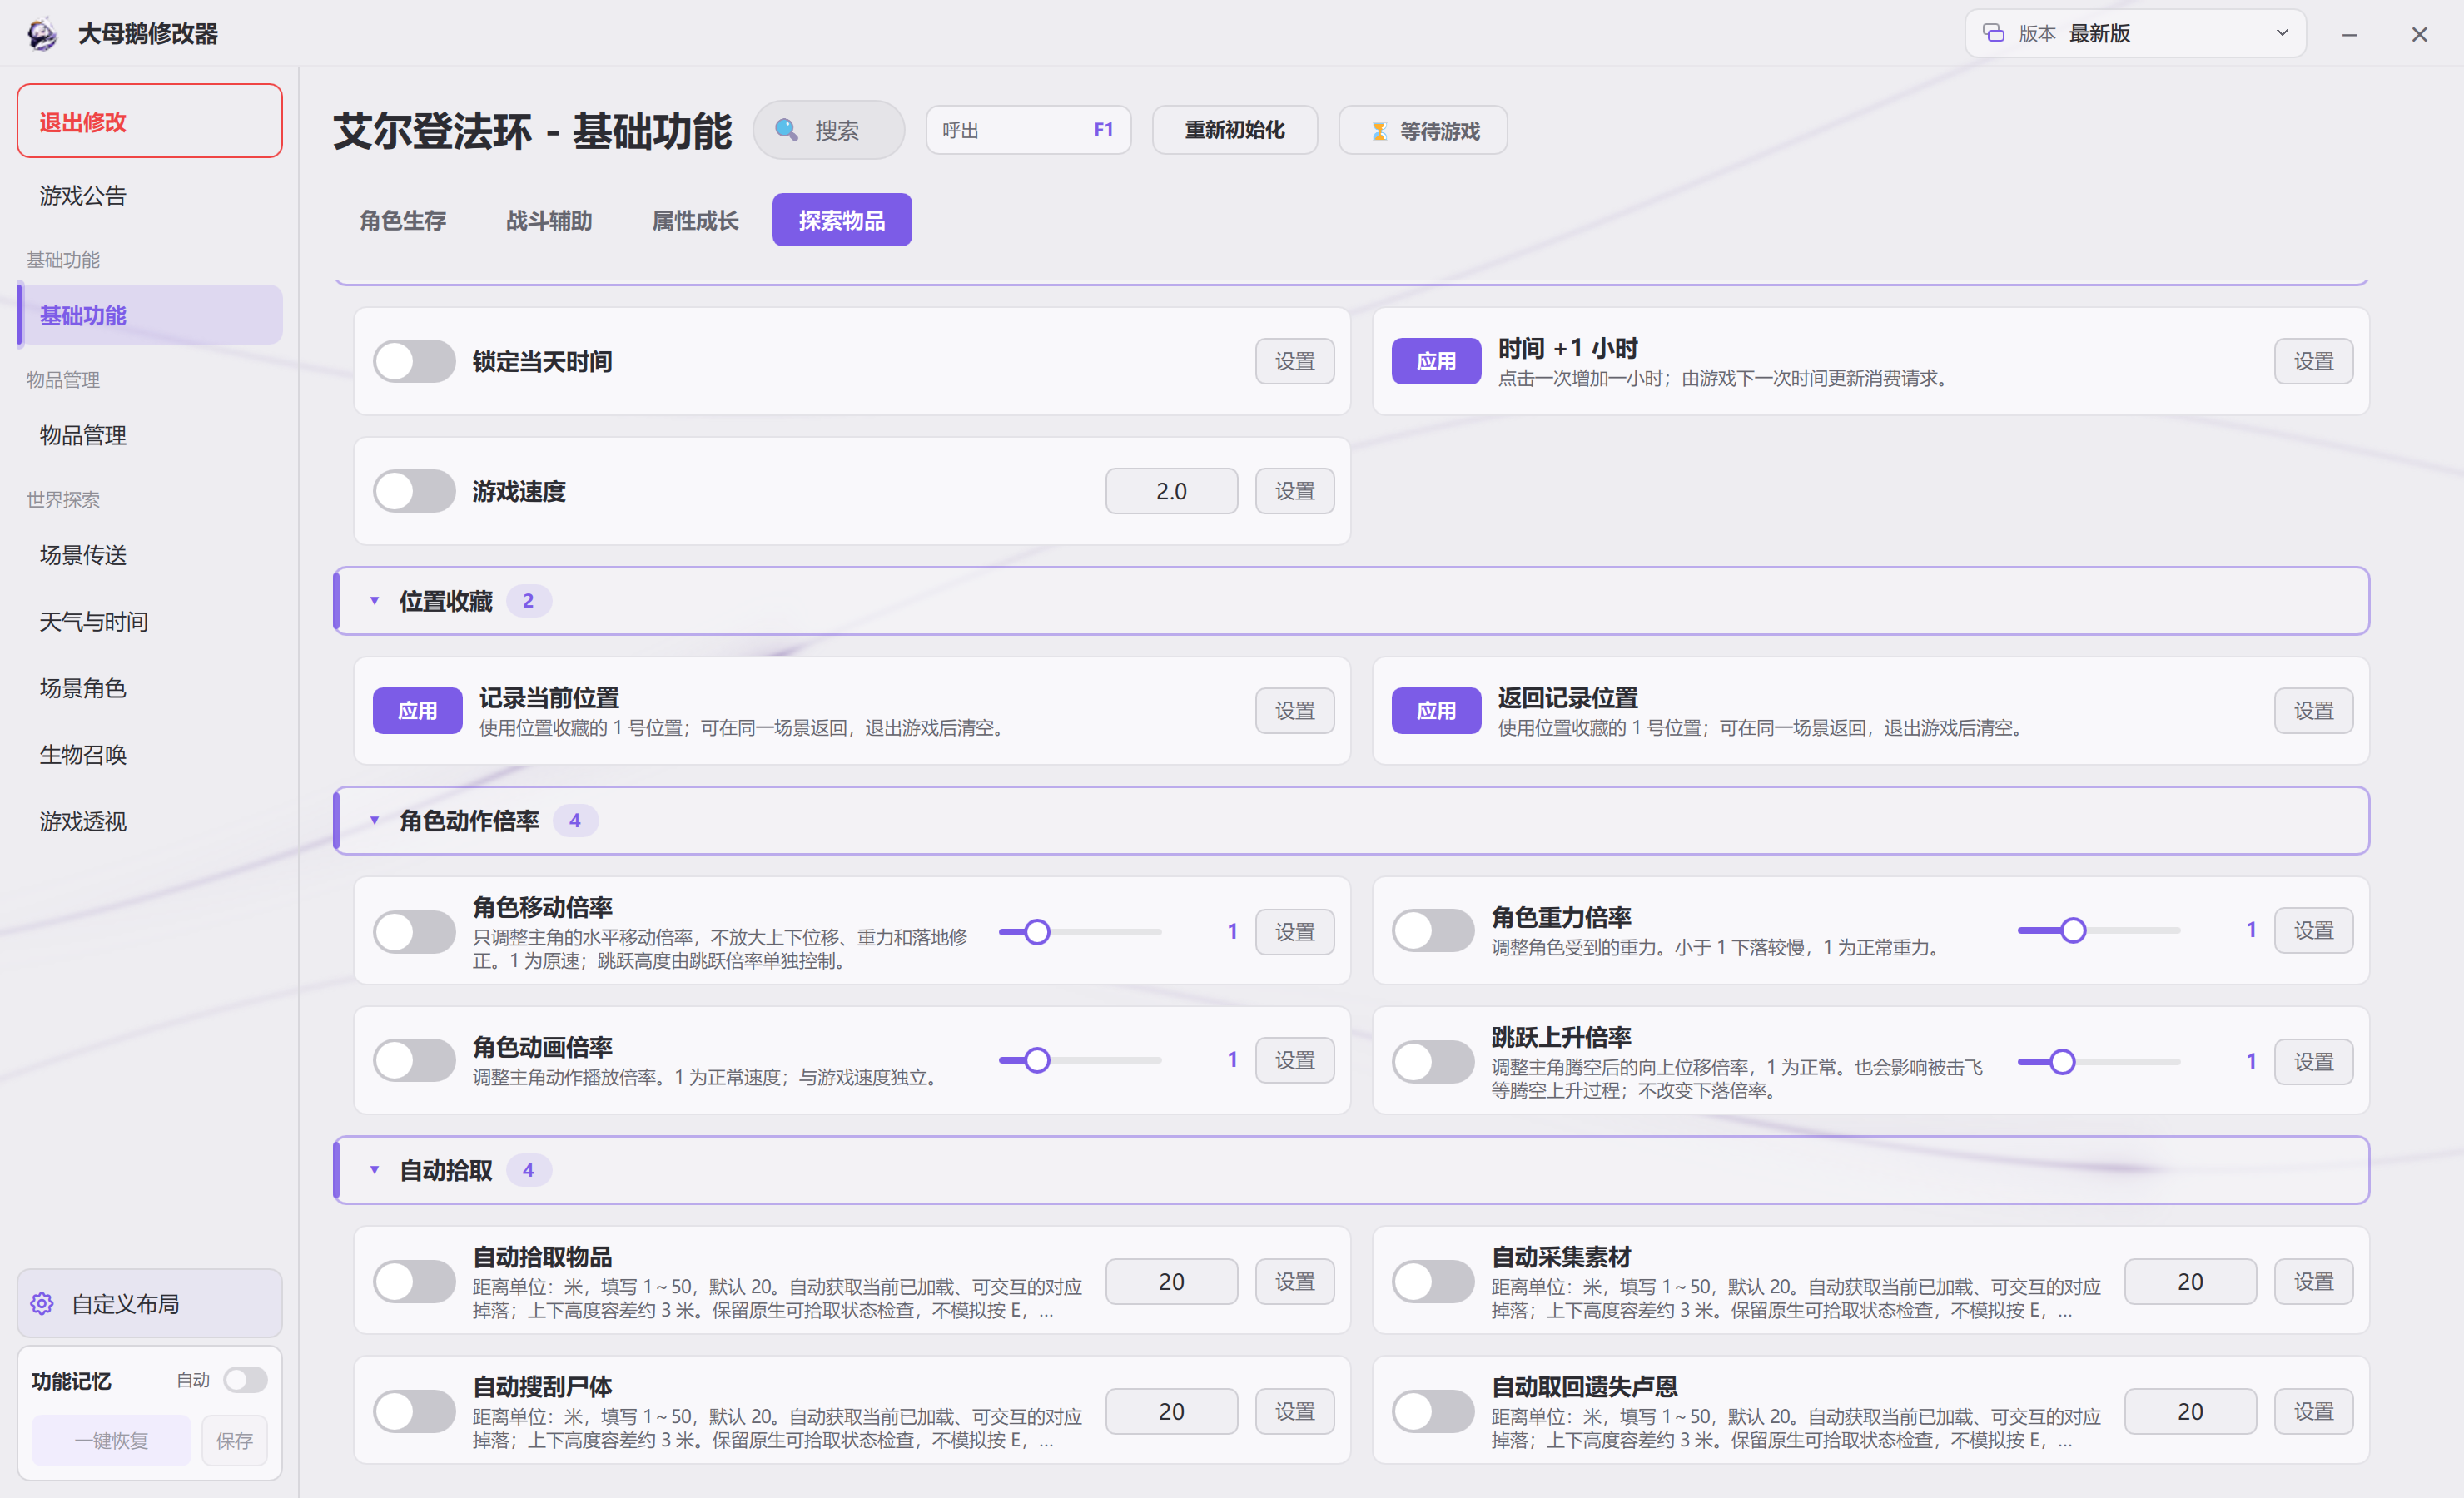Screen dimensions: 2464x1498
Task: Toggle 功能记忆 自动 switch
Action: (x=245, y=1380)
